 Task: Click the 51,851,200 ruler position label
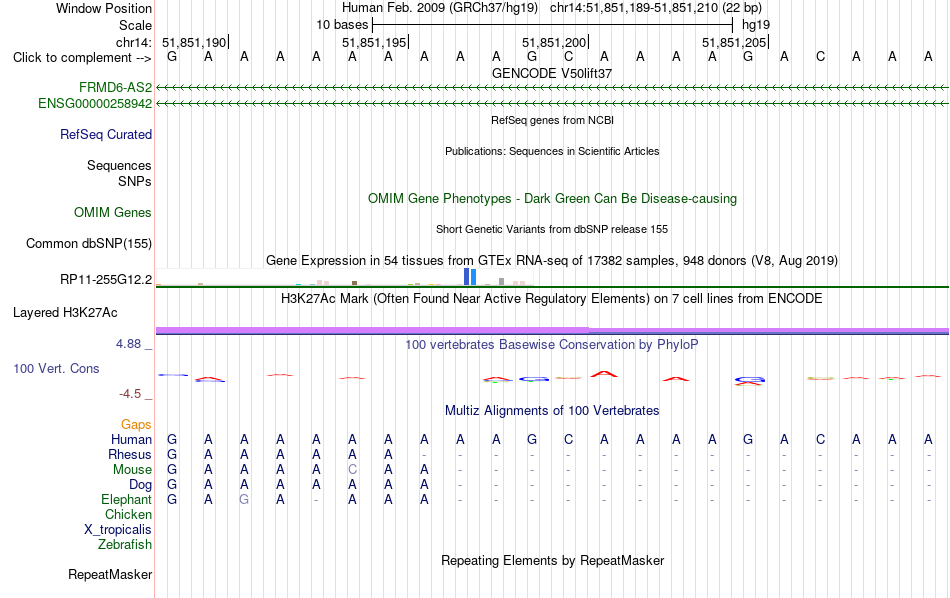click(554, 42)
